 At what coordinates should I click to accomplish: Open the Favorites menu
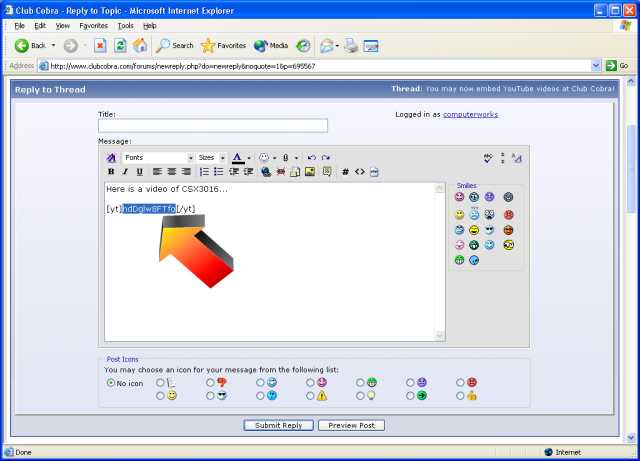[x=93, y=25]
